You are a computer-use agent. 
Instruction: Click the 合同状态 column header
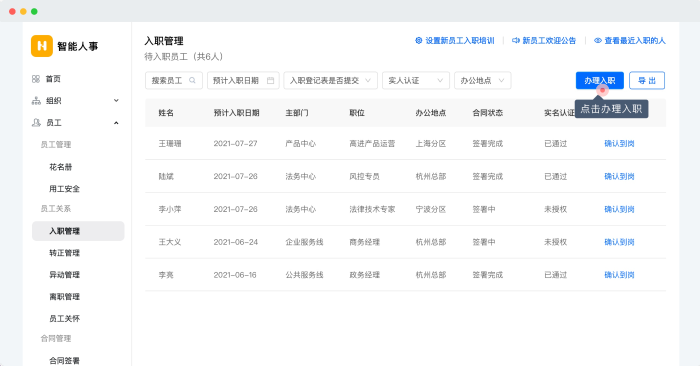488,112
